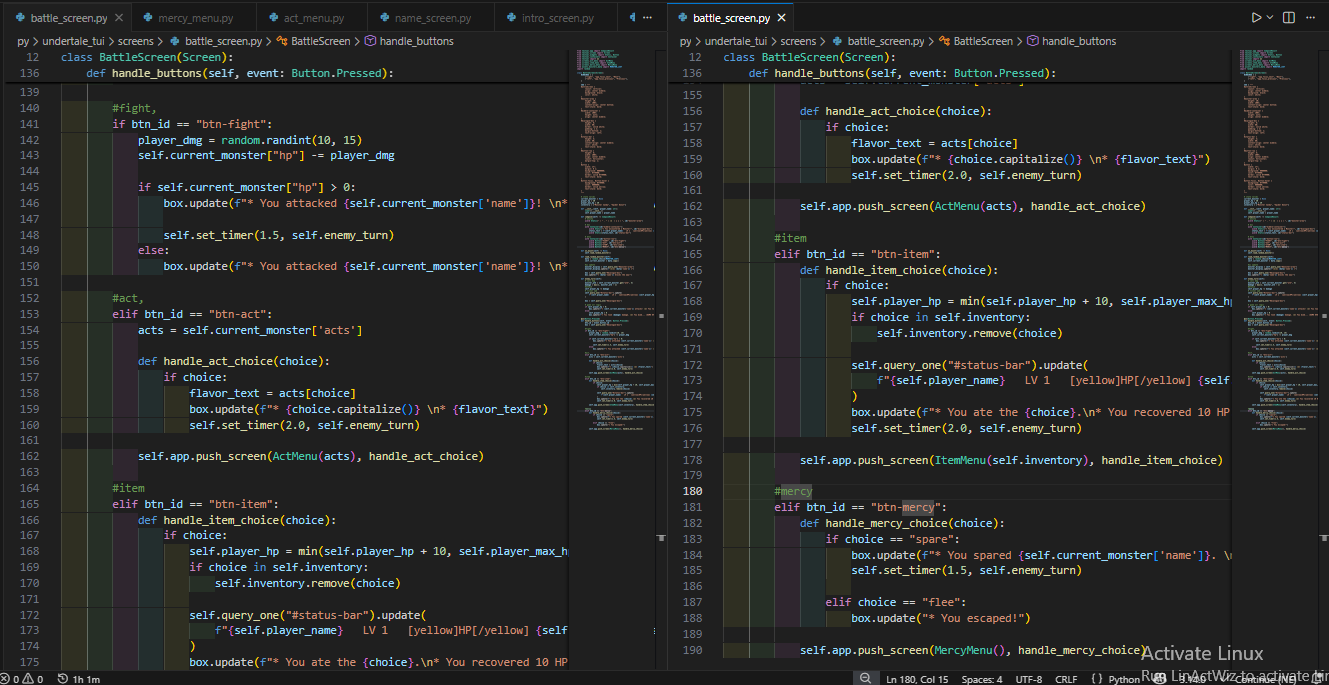Image resolution: width=1329 pixels, height=685 pixels.
Task: Switch to the act_menu.py tab
Action: pos(313,18)
